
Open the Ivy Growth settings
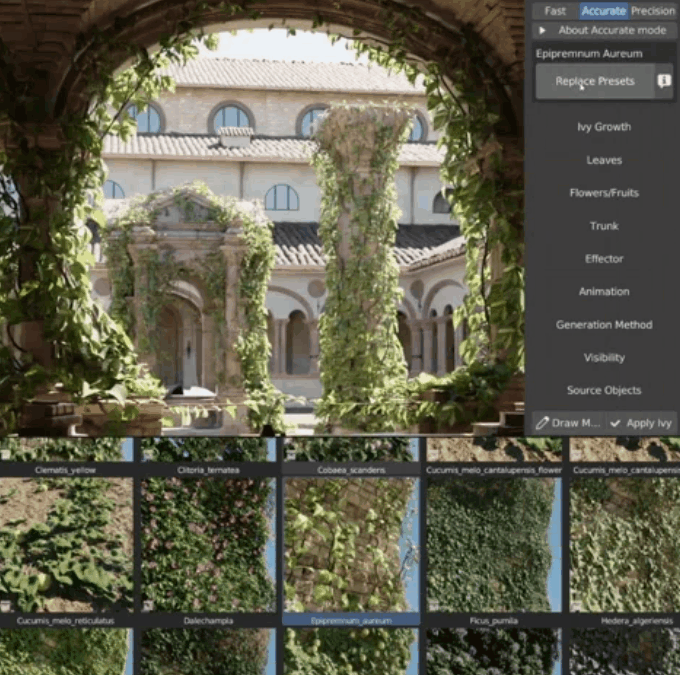click(x=604, y=127)
